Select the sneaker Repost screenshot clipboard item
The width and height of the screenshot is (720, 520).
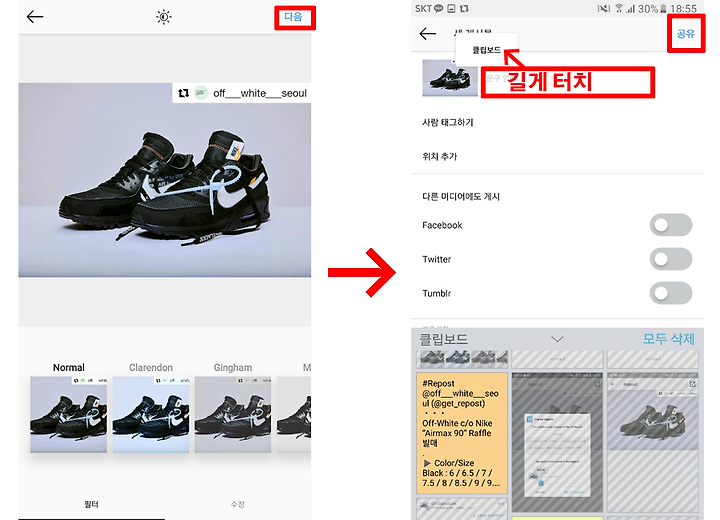point(653,442)
